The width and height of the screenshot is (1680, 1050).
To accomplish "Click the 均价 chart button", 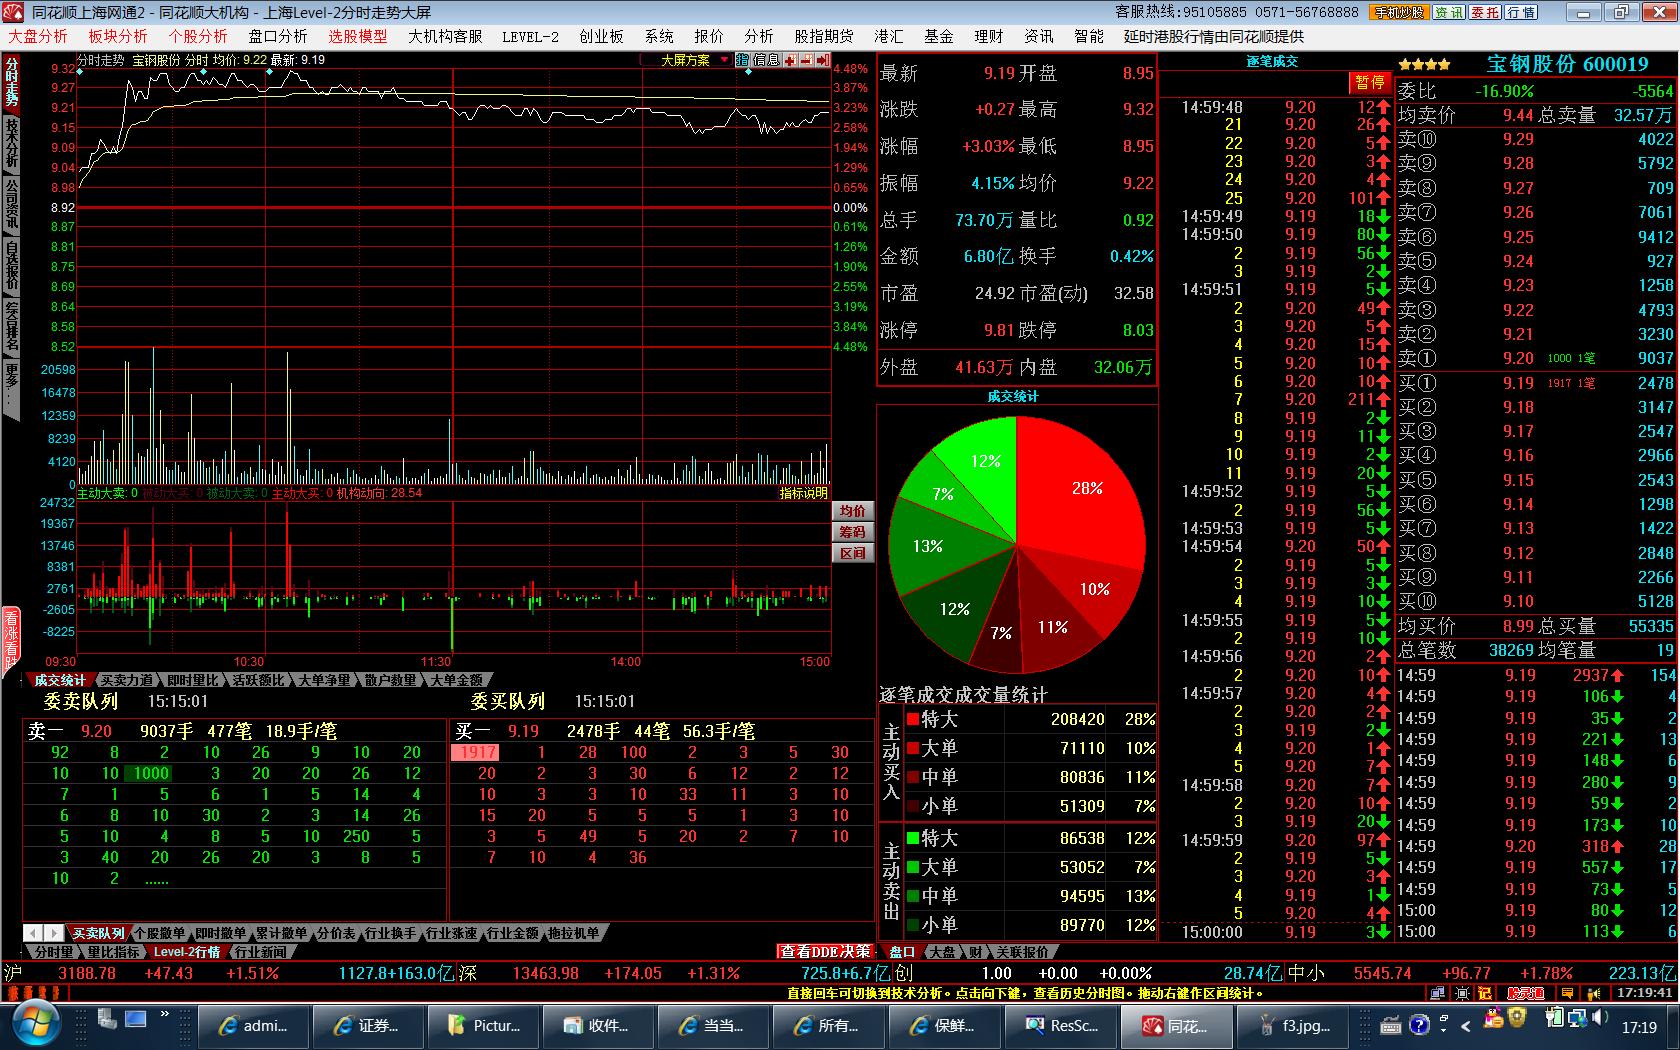I will tap(853, 511).
